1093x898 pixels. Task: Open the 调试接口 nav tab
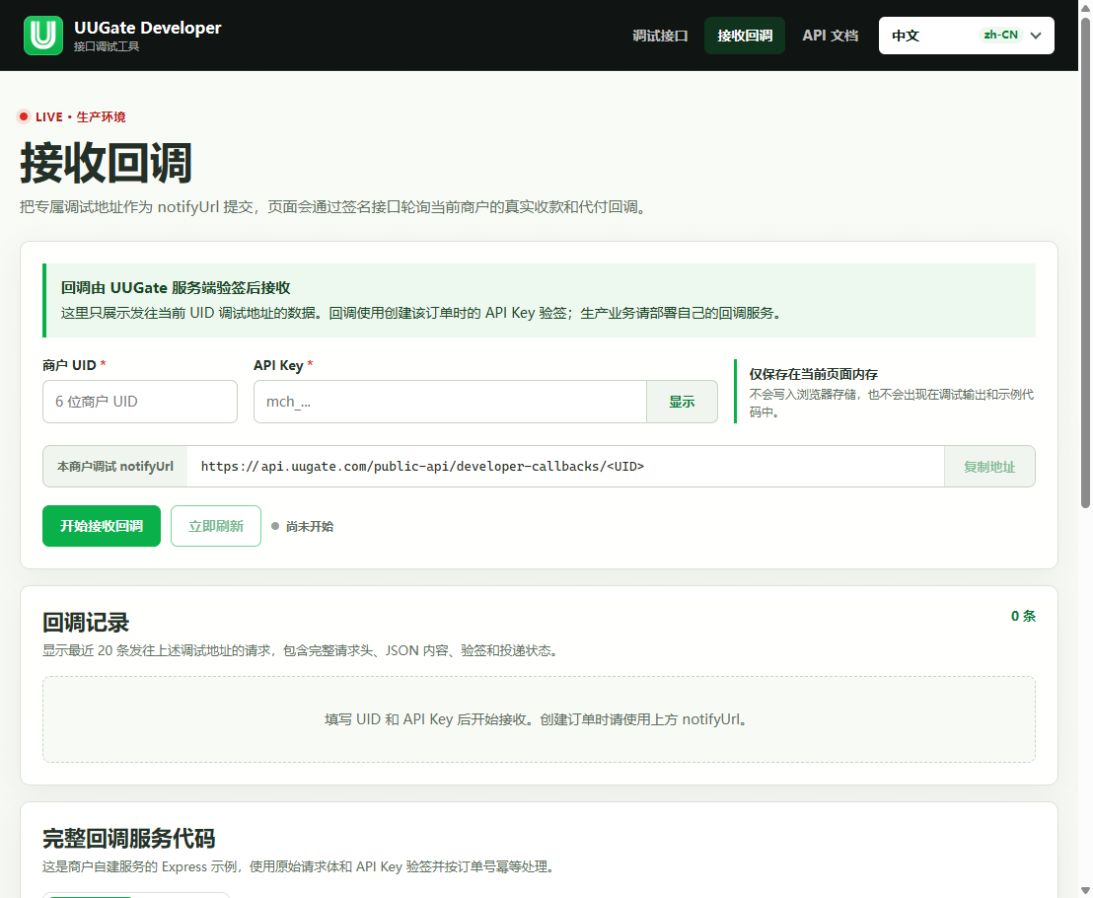[659, 36]
